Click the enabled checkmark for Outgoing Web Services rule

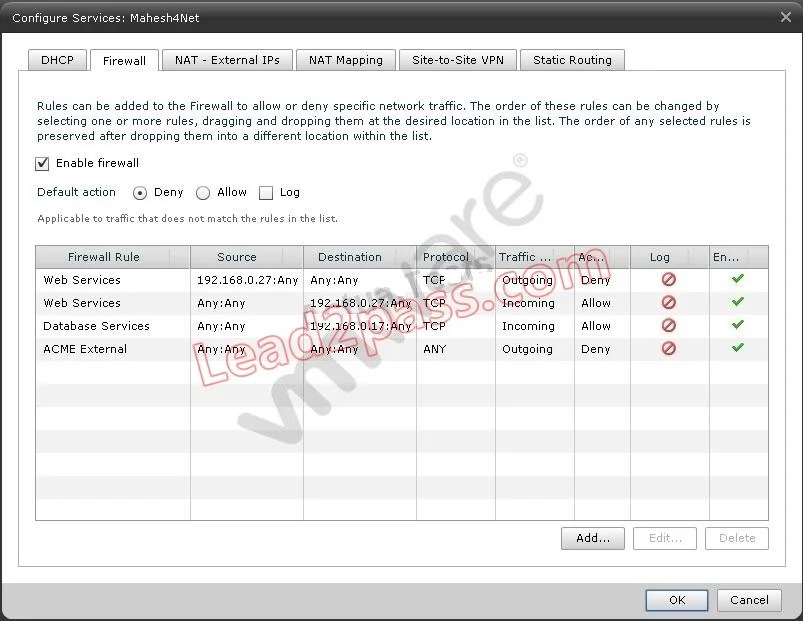[x=737, y=279]
